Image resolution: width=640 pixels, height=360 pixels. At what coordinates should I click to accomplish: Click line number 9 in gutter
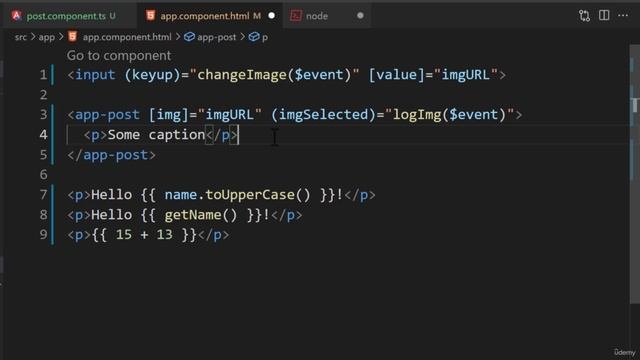coord(43,235)
